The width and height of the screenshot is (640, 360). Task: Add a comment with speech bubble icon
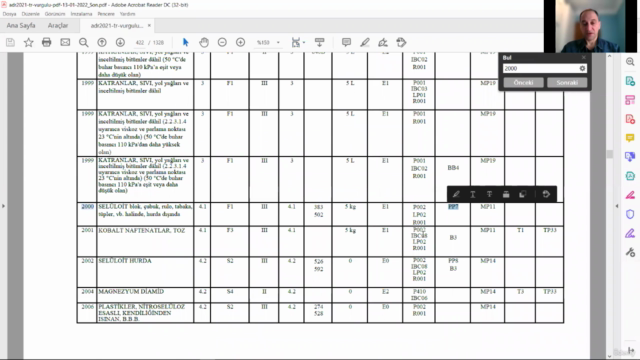[x=347, y=42]
